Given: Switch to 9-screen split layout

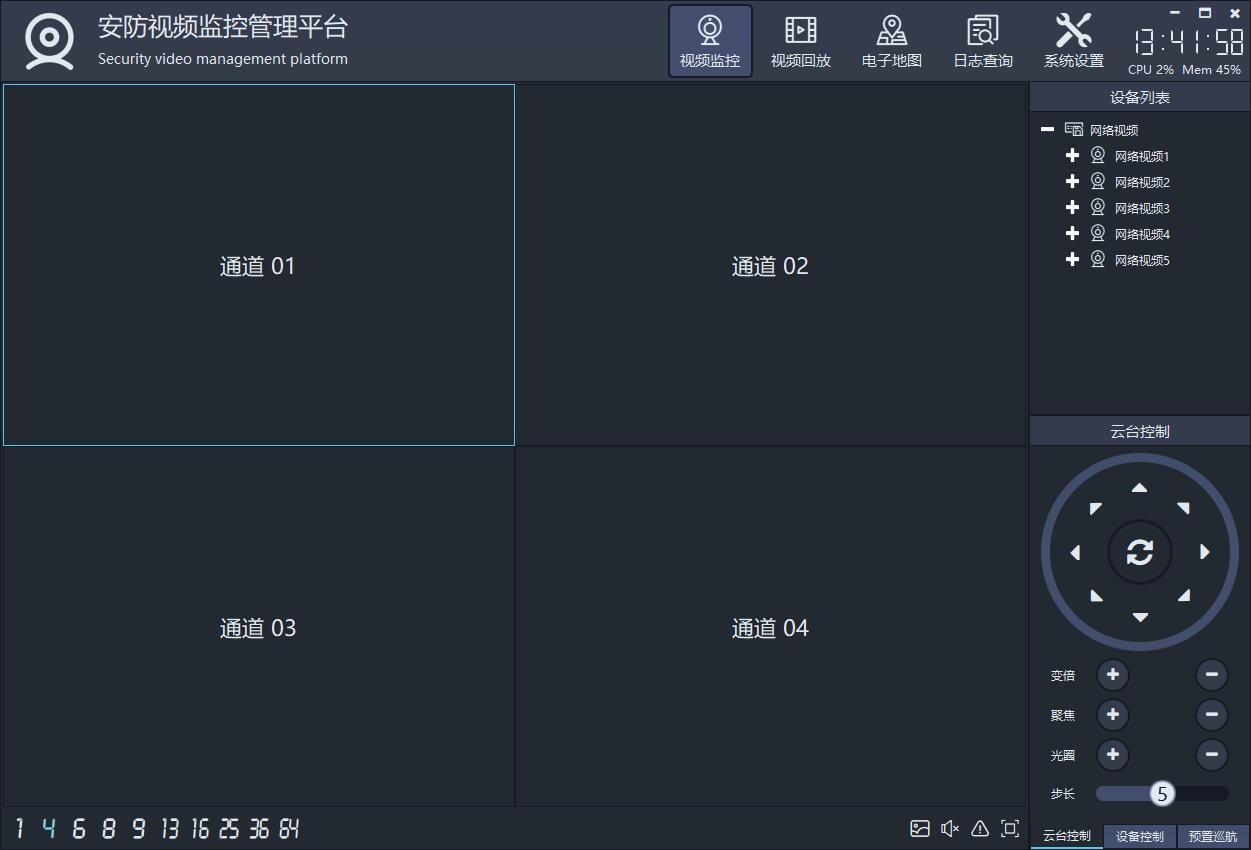Looking at the screenshot, I should click(138, 828).
